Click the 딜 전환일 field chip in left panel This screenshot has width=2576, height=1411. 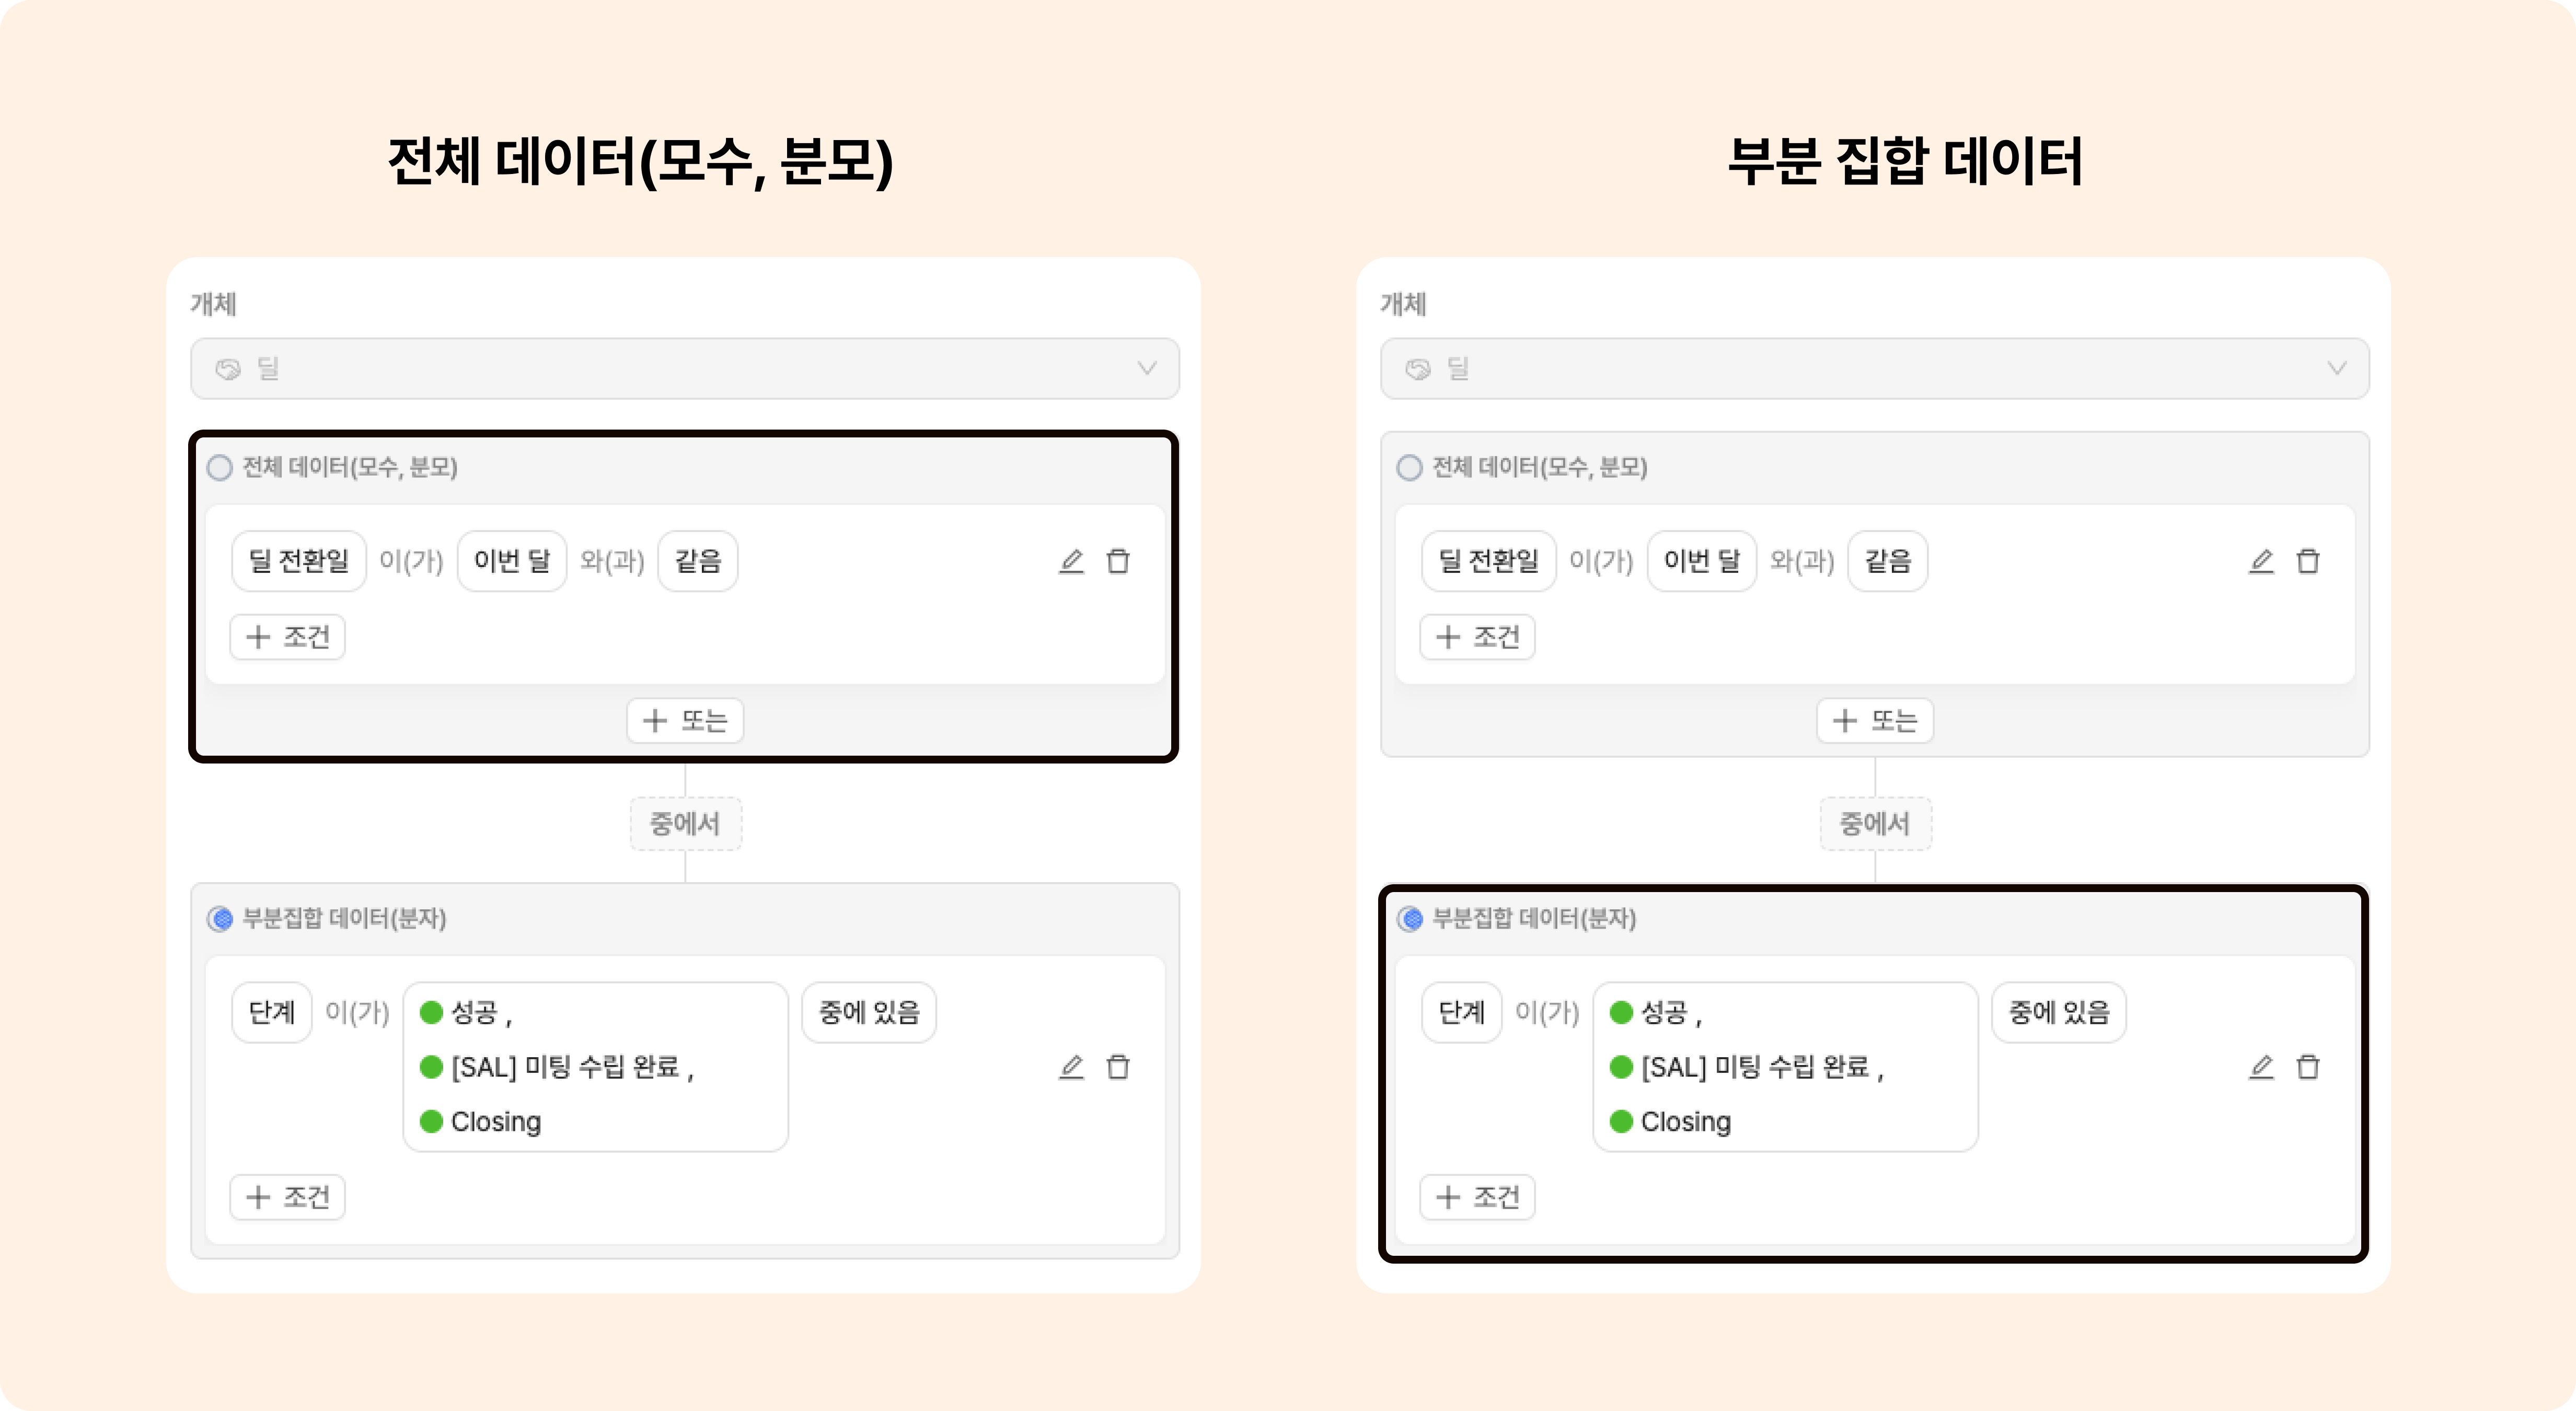pyautogui.click(x=299, y=561)
